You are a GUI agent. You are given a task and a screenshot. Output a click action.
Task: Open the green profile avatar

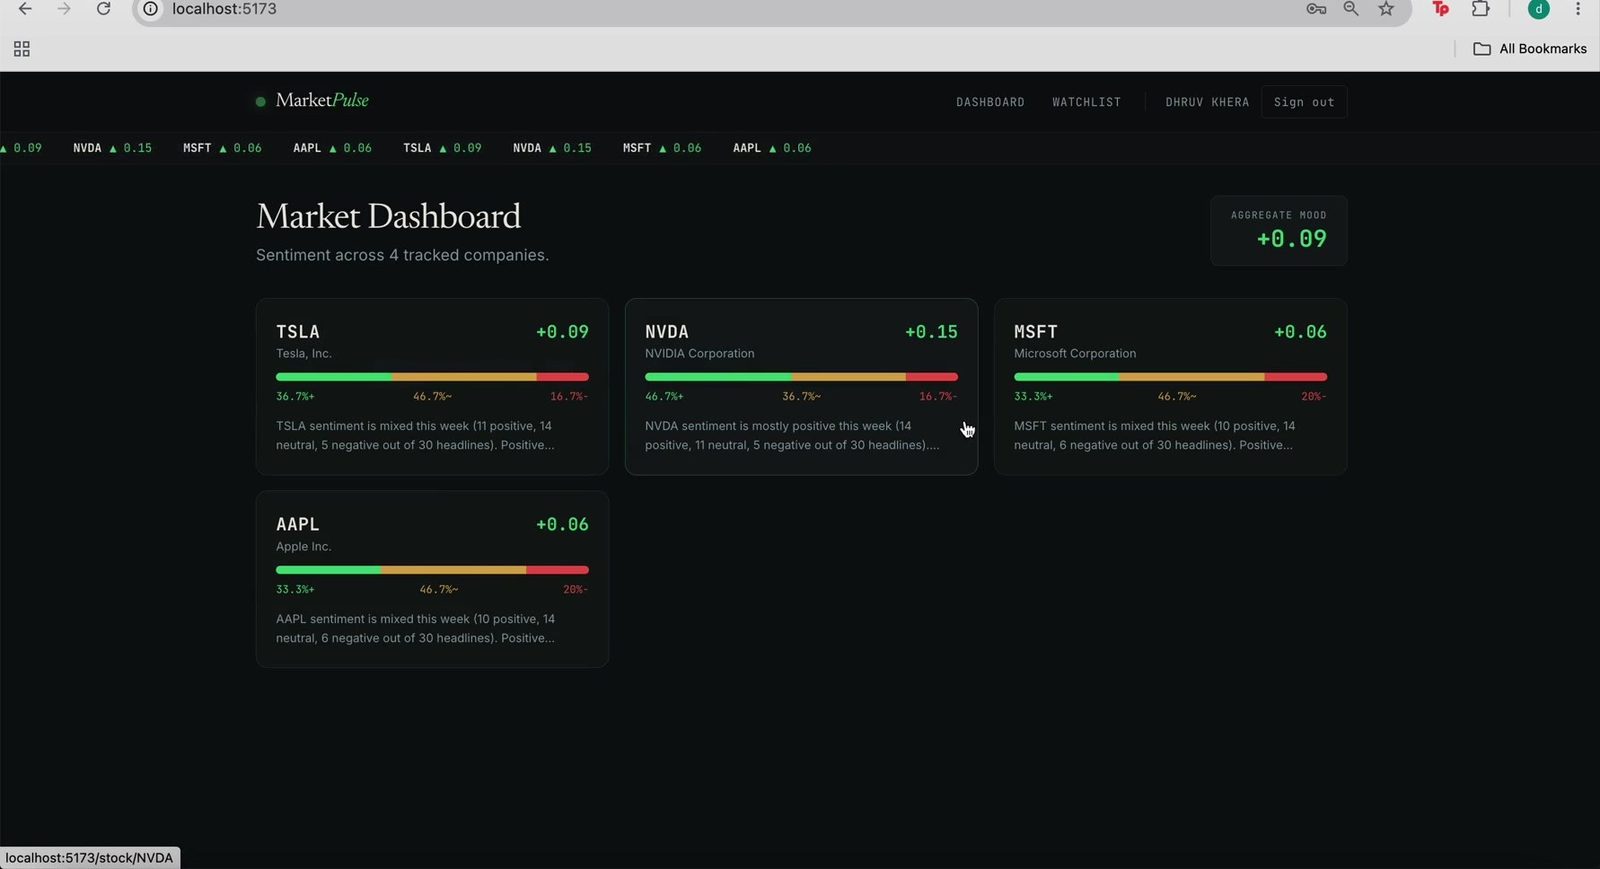click(x=1539, y=9)
